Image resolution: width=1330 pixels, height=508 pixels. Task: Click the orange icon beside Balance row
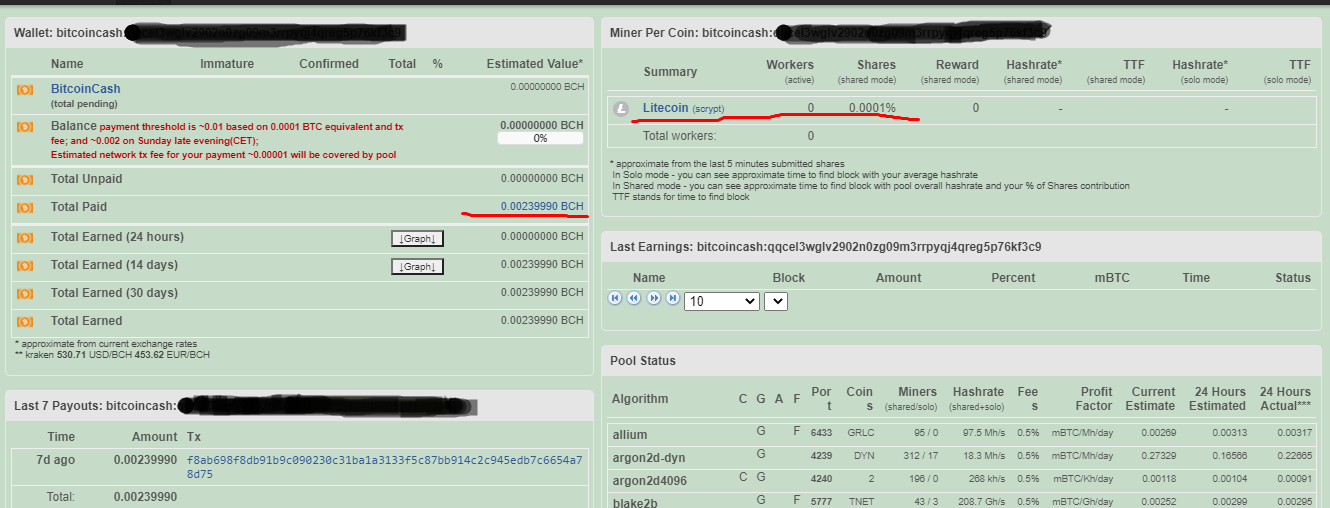tap(25, 128)
